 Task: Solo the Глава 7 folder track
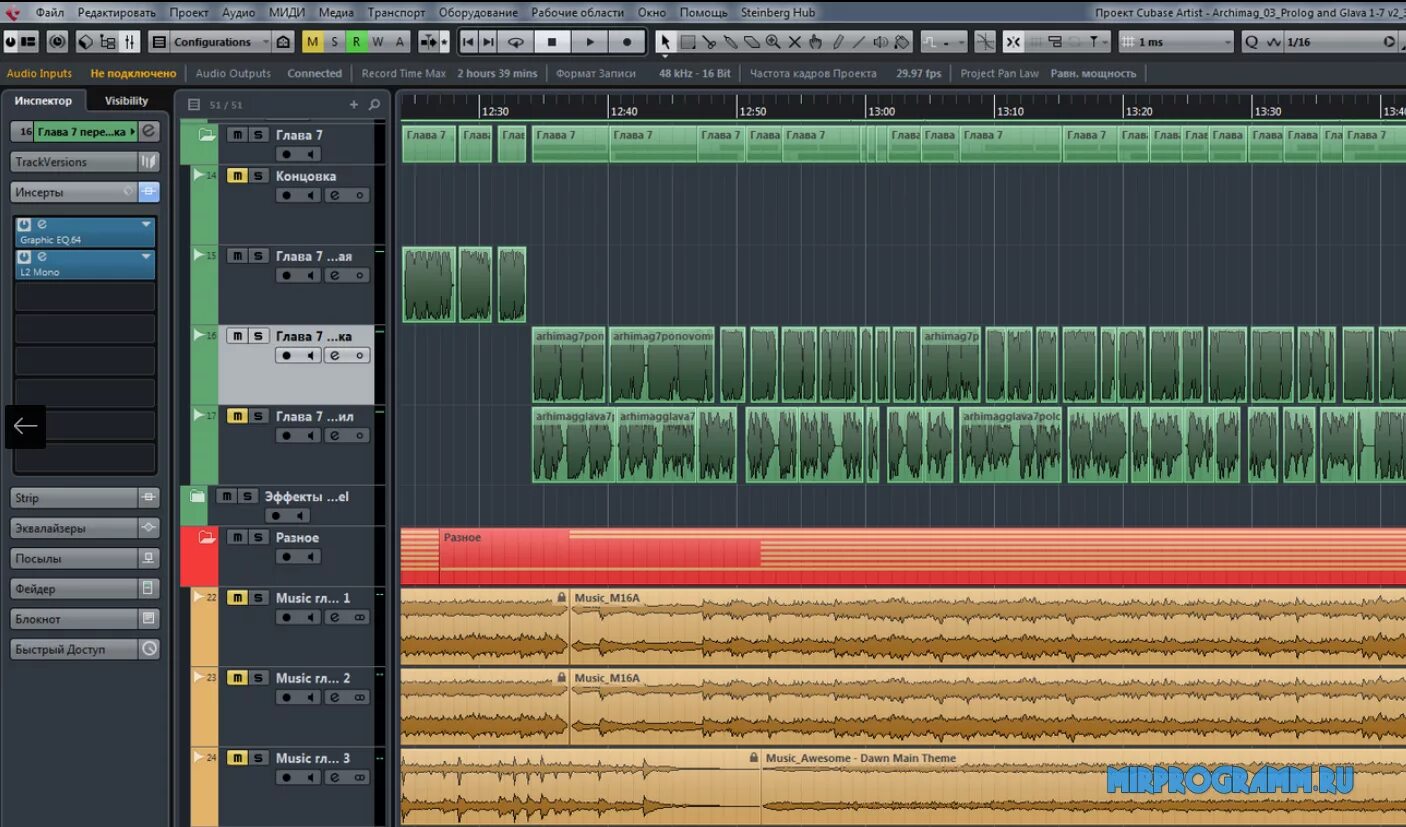pyautogui.click(x=258, y=134)
